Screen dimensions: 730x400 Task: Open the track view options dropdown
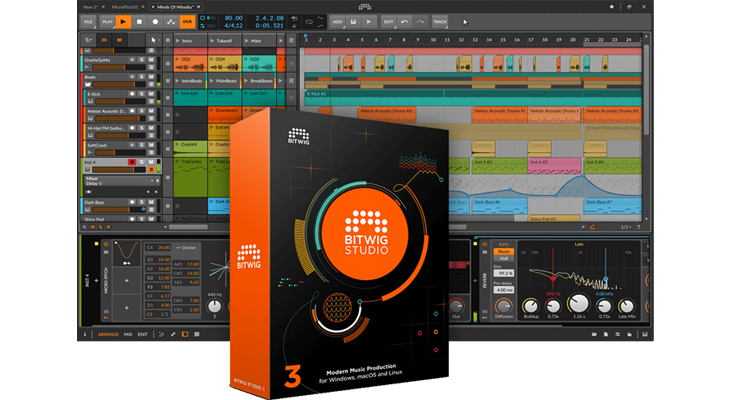pyautogui.click(x=88, y=40)
